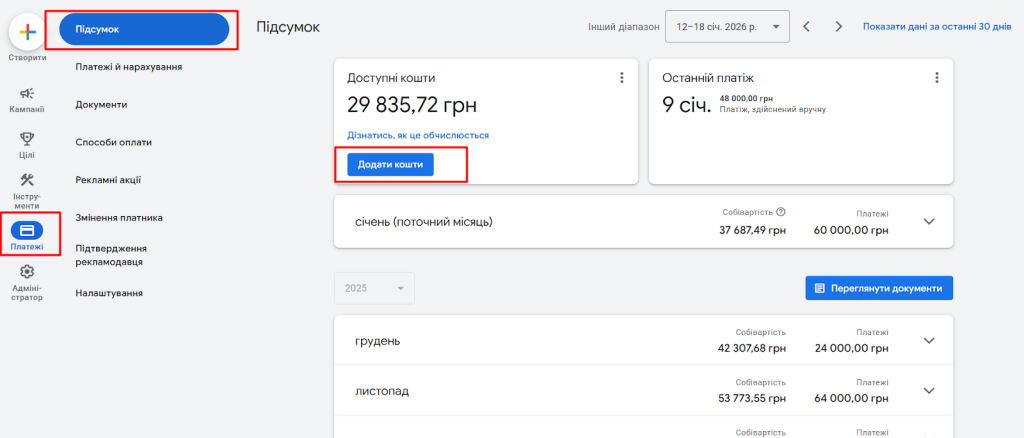Click січень payments value 60 000,00 грн
The height and width of the screenshot is (438, 1024).
(x=852, y=230)
